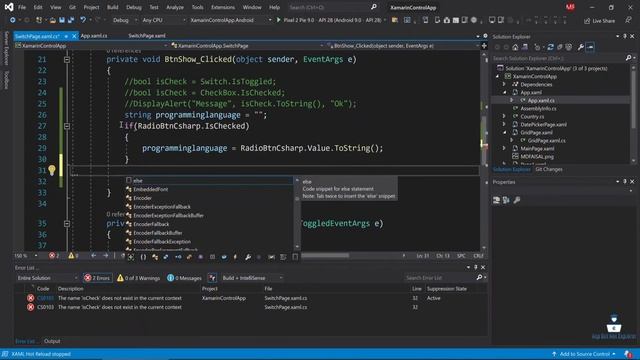Viewport: 640px width, 360px height.
Task: Switch to Output tab at bottom
Action: click(52, 341)
